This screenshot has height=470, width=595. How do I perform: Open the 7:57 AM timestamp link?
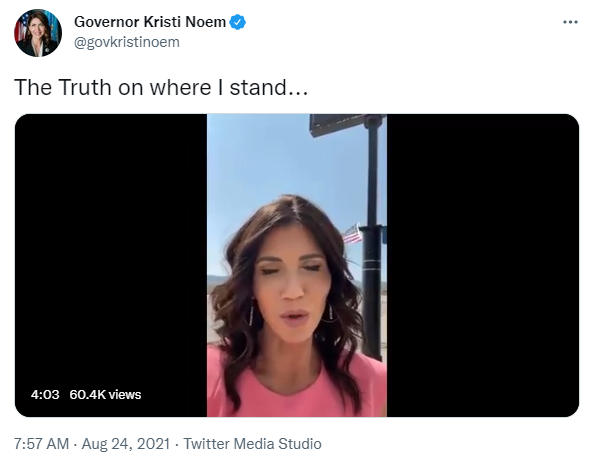(x=41, y=443)
